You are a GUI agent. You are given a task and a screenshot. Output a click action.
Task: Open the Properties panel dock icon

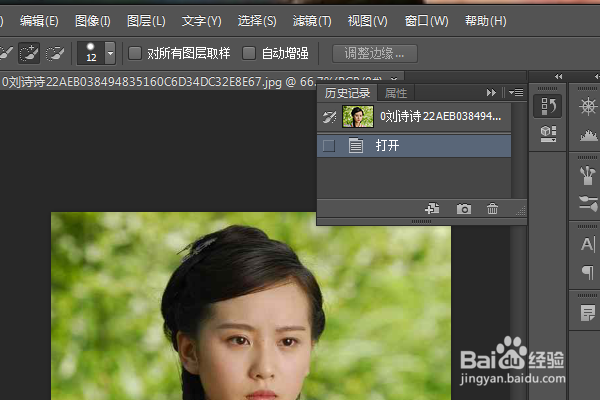tap(548, 133)
